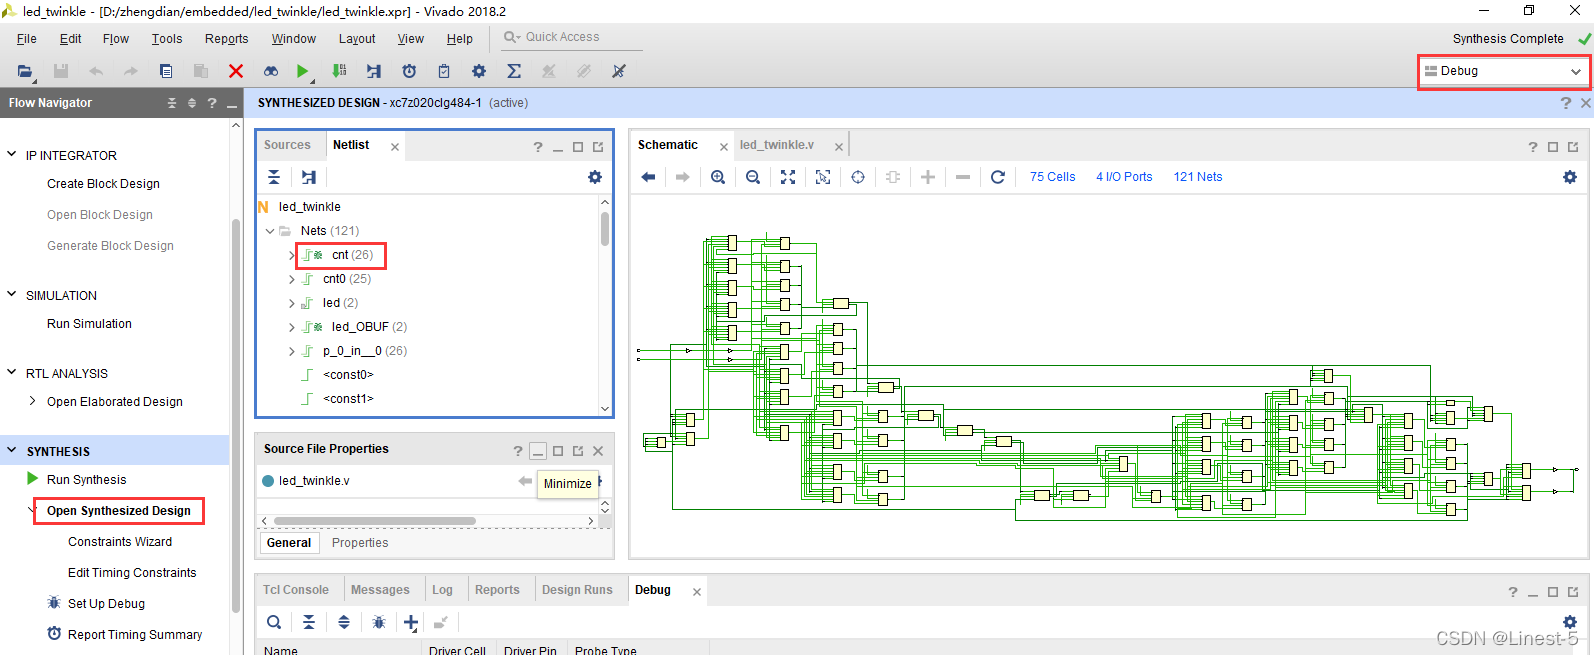Click the red X cancel icon in toolbar
Image resolution: width=1594 pixels, height=655 pixels.
[x=236, y=71]
